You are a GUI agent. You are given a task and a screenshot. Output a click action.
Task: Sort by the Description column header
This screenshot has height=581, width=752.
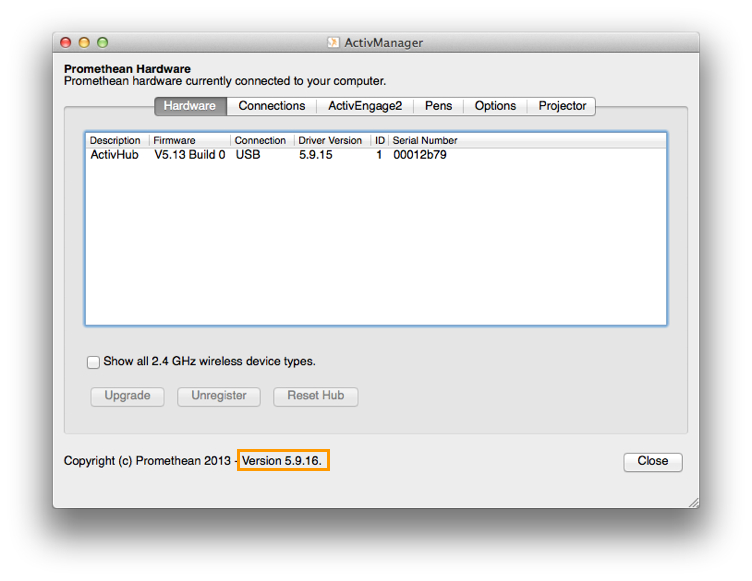coord(116,141)
